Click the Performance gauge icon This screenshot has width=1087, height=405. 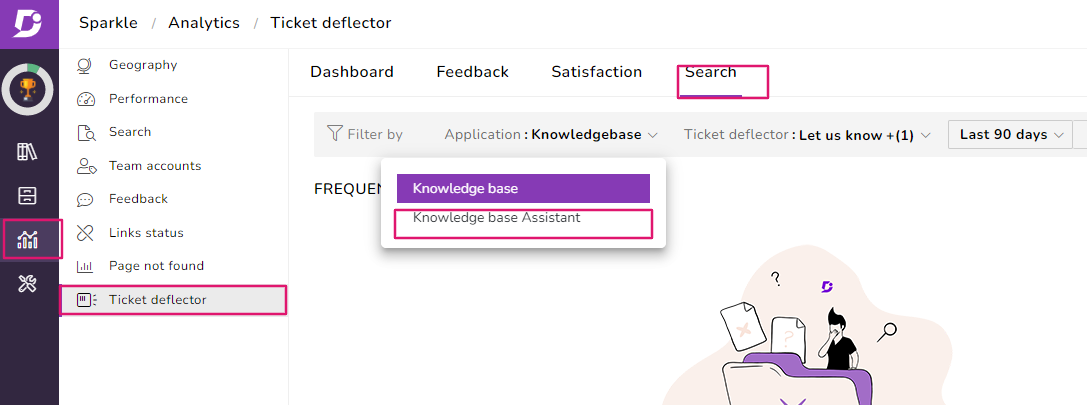click(85, 99)
